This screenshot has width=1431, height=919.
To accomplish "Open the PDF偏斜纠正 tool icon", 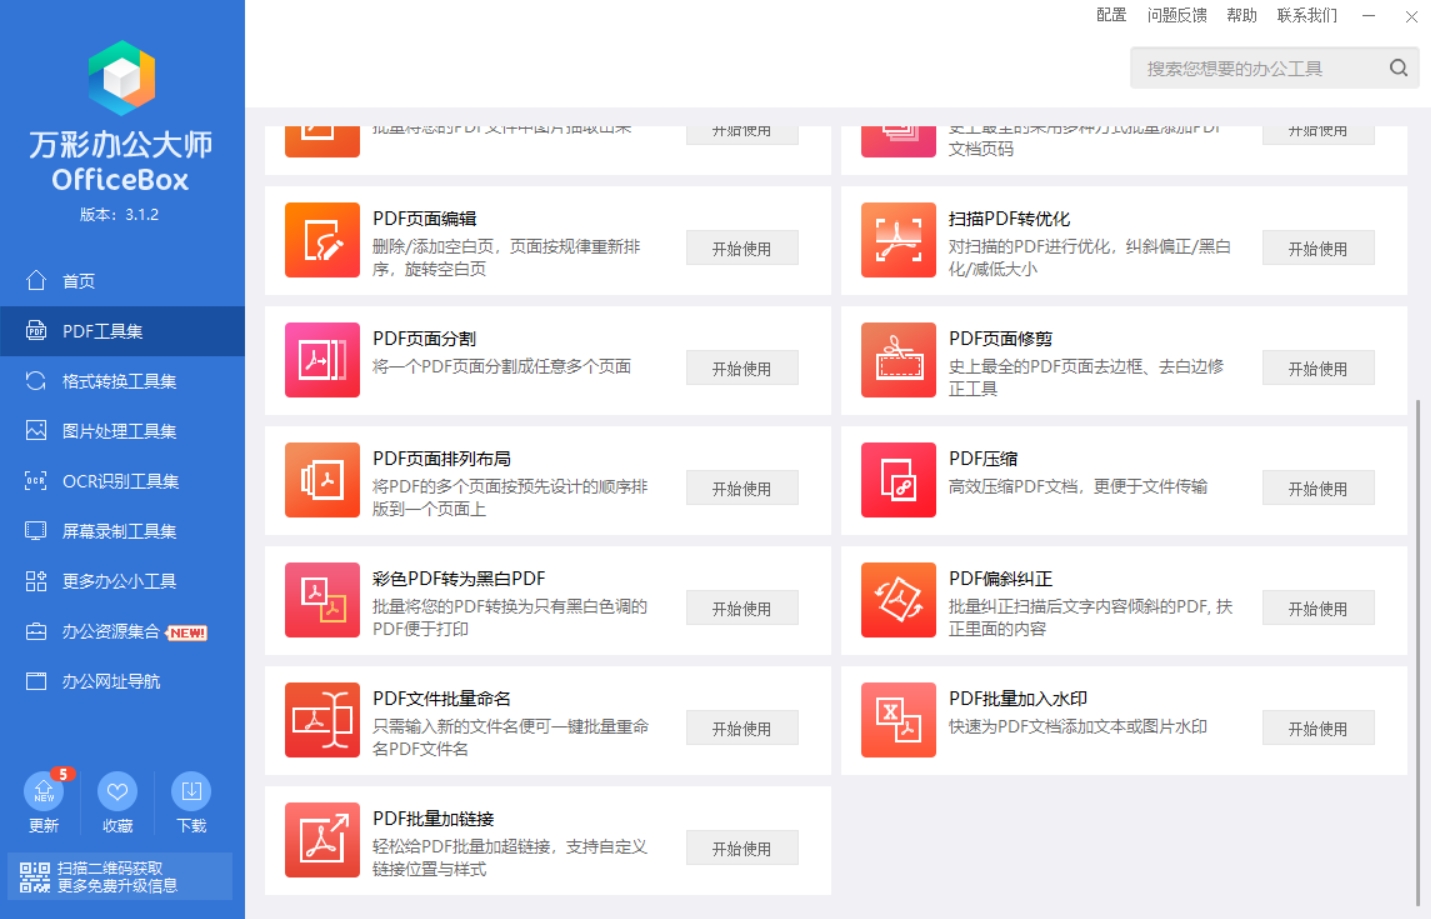I will tap(898, 600).
